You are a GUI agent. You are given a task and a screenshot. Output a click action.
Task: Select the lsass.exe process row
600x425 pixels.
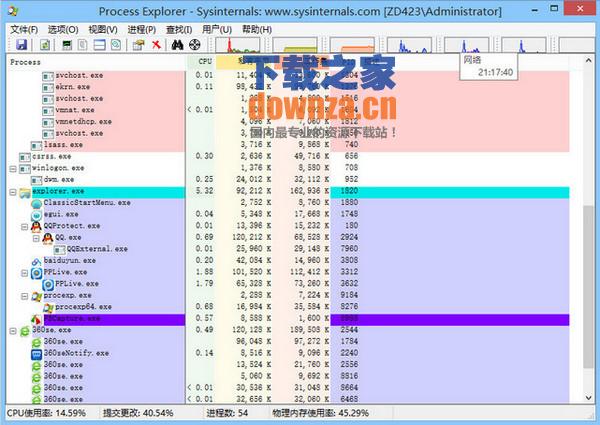289,145
